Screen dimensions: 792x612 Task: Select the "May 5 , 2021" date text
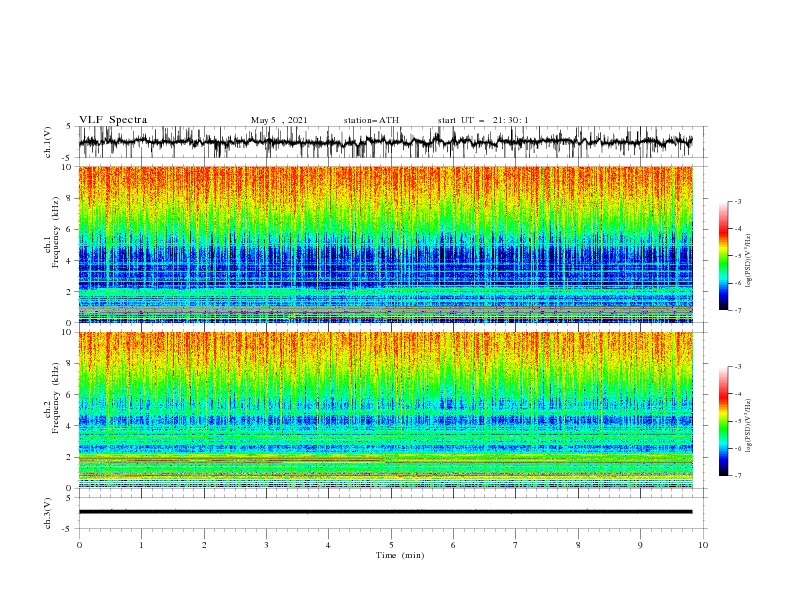[279, 120]
